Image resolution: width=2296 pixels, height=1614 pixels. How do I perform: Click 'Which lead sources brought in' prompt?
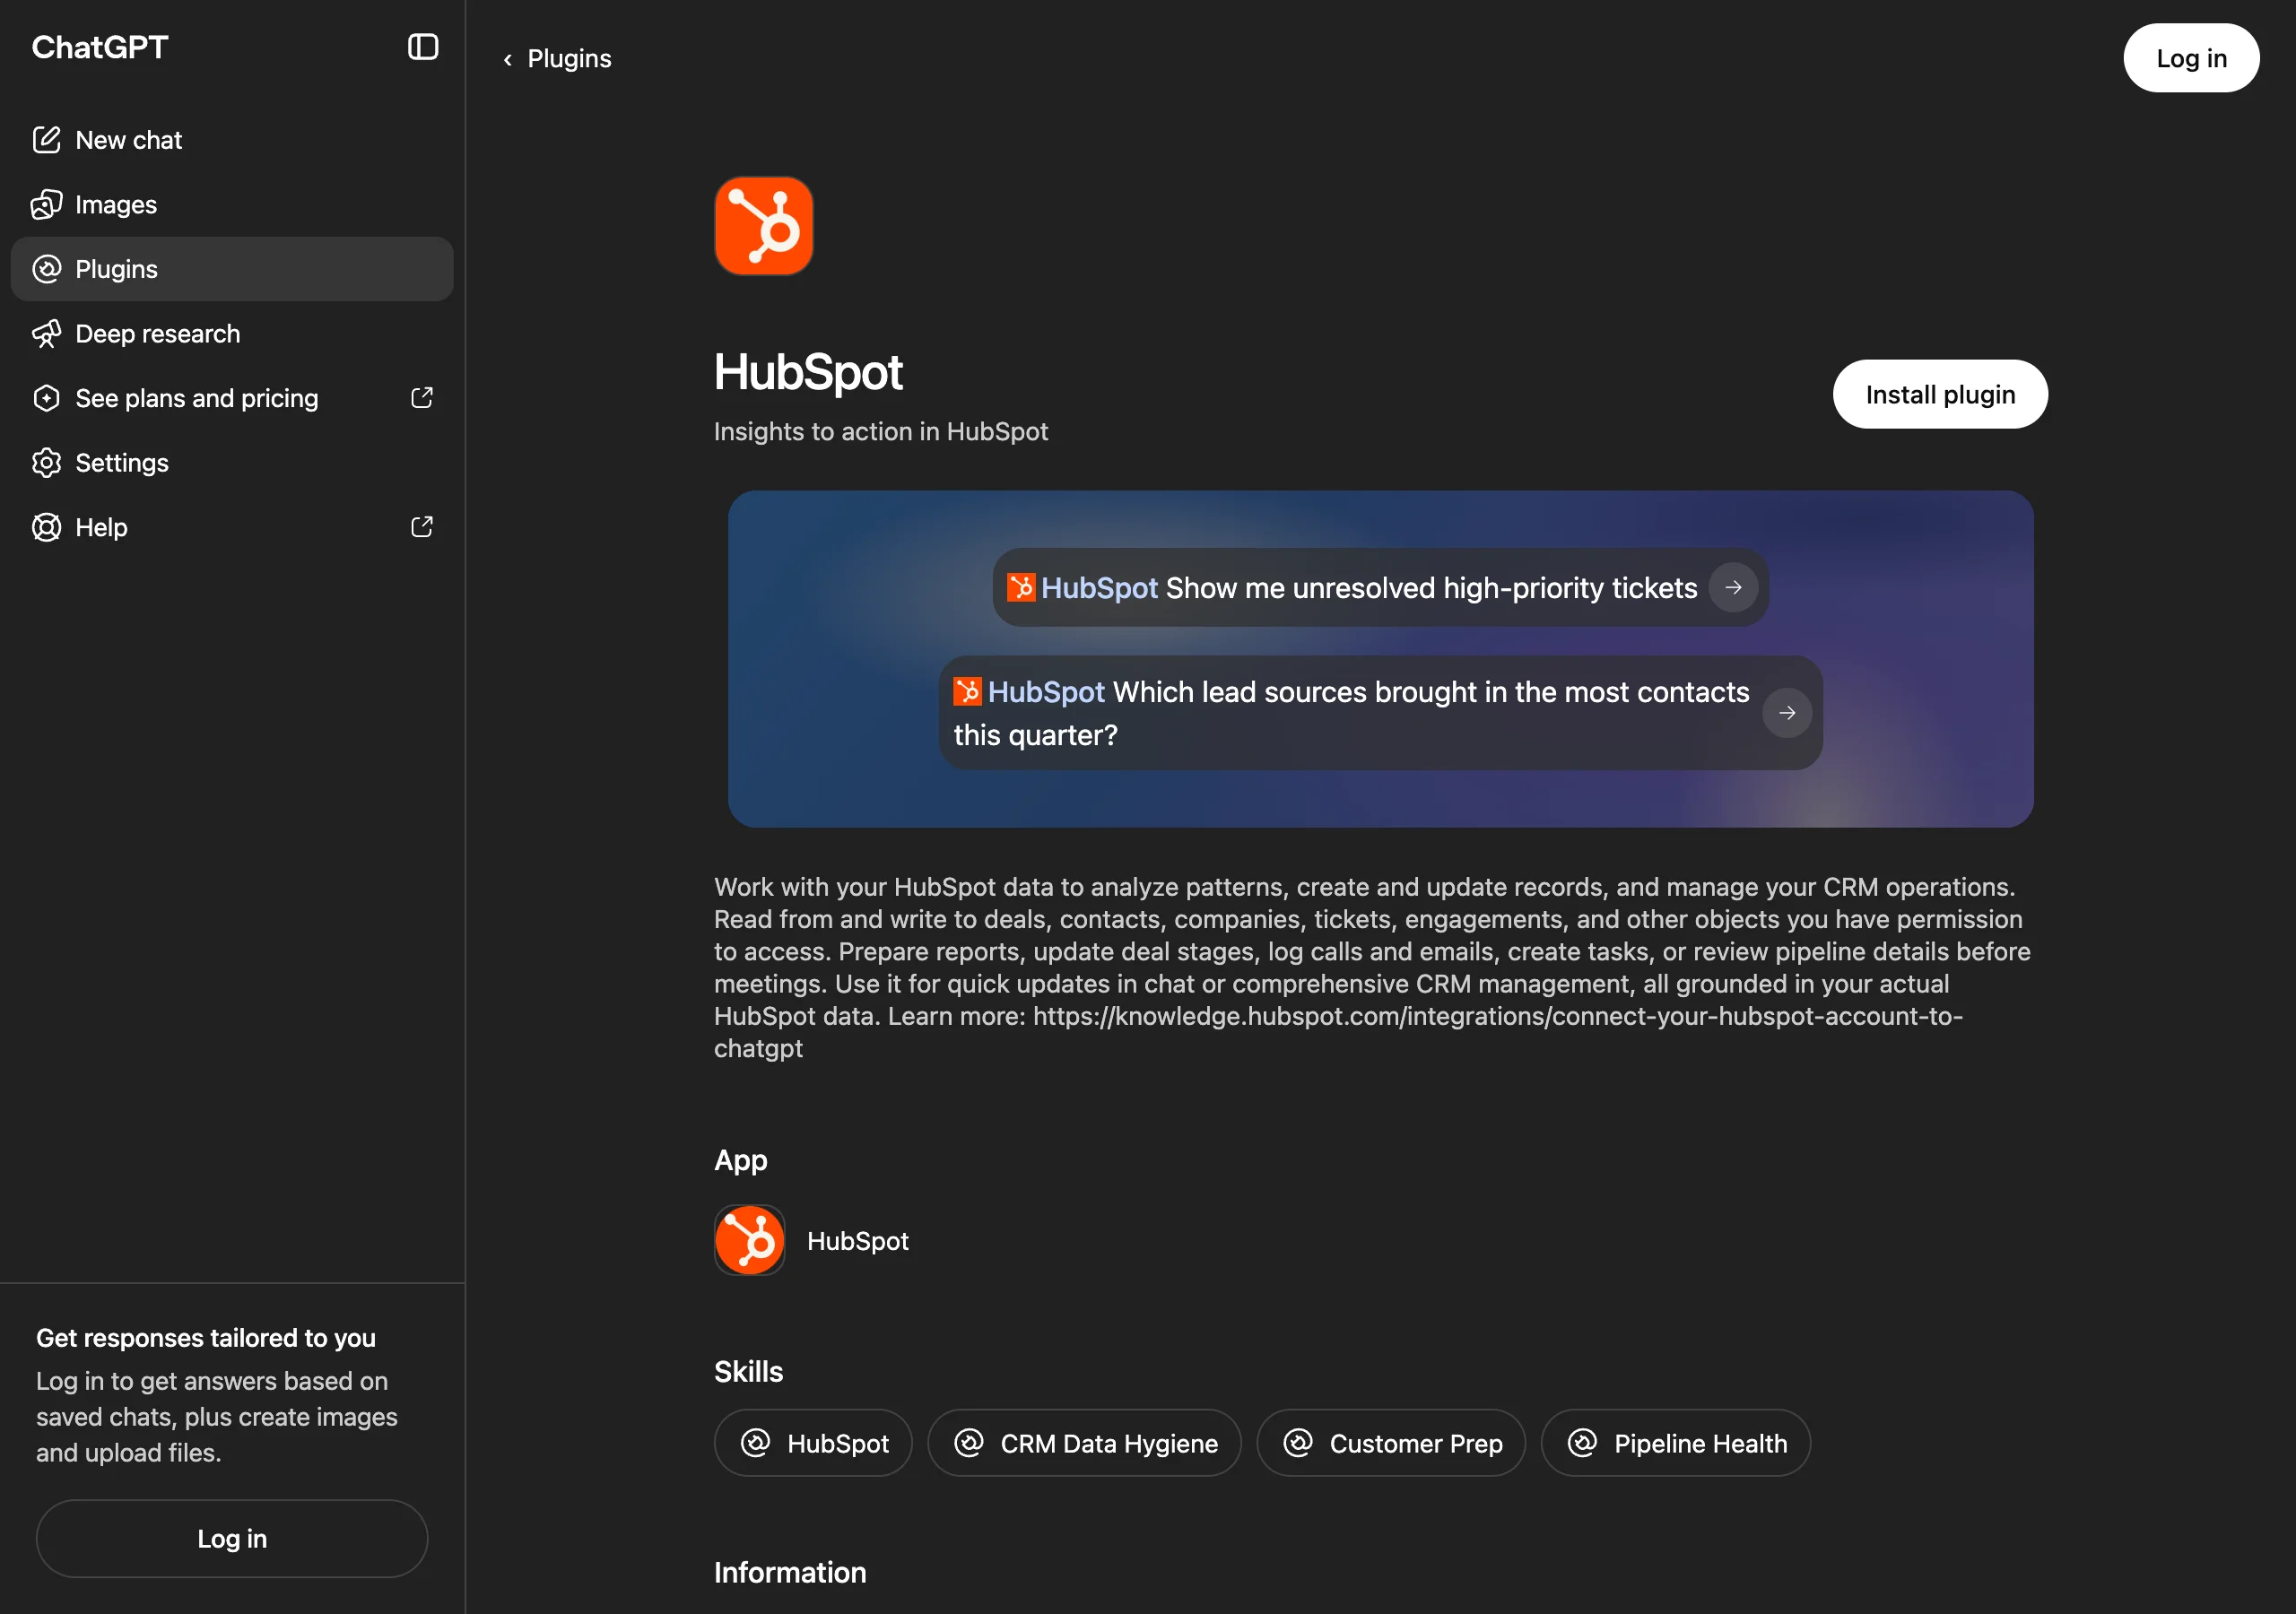pyautogui.click(x=1381, y=713)
